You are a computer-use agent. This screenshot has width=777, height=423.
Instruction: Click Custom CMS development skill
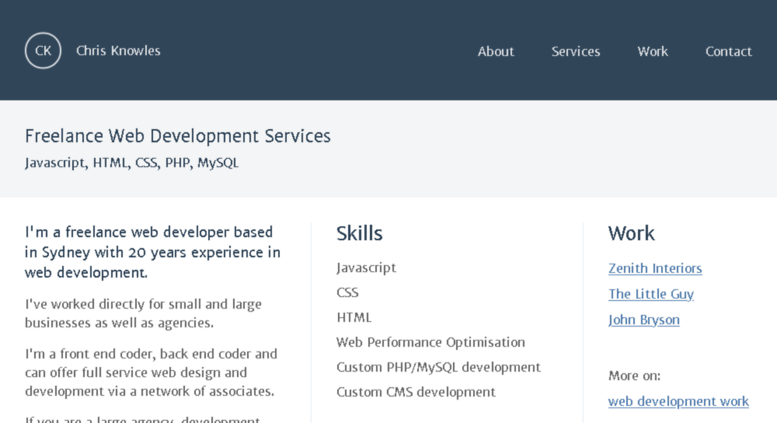click(x=416, y=392)
